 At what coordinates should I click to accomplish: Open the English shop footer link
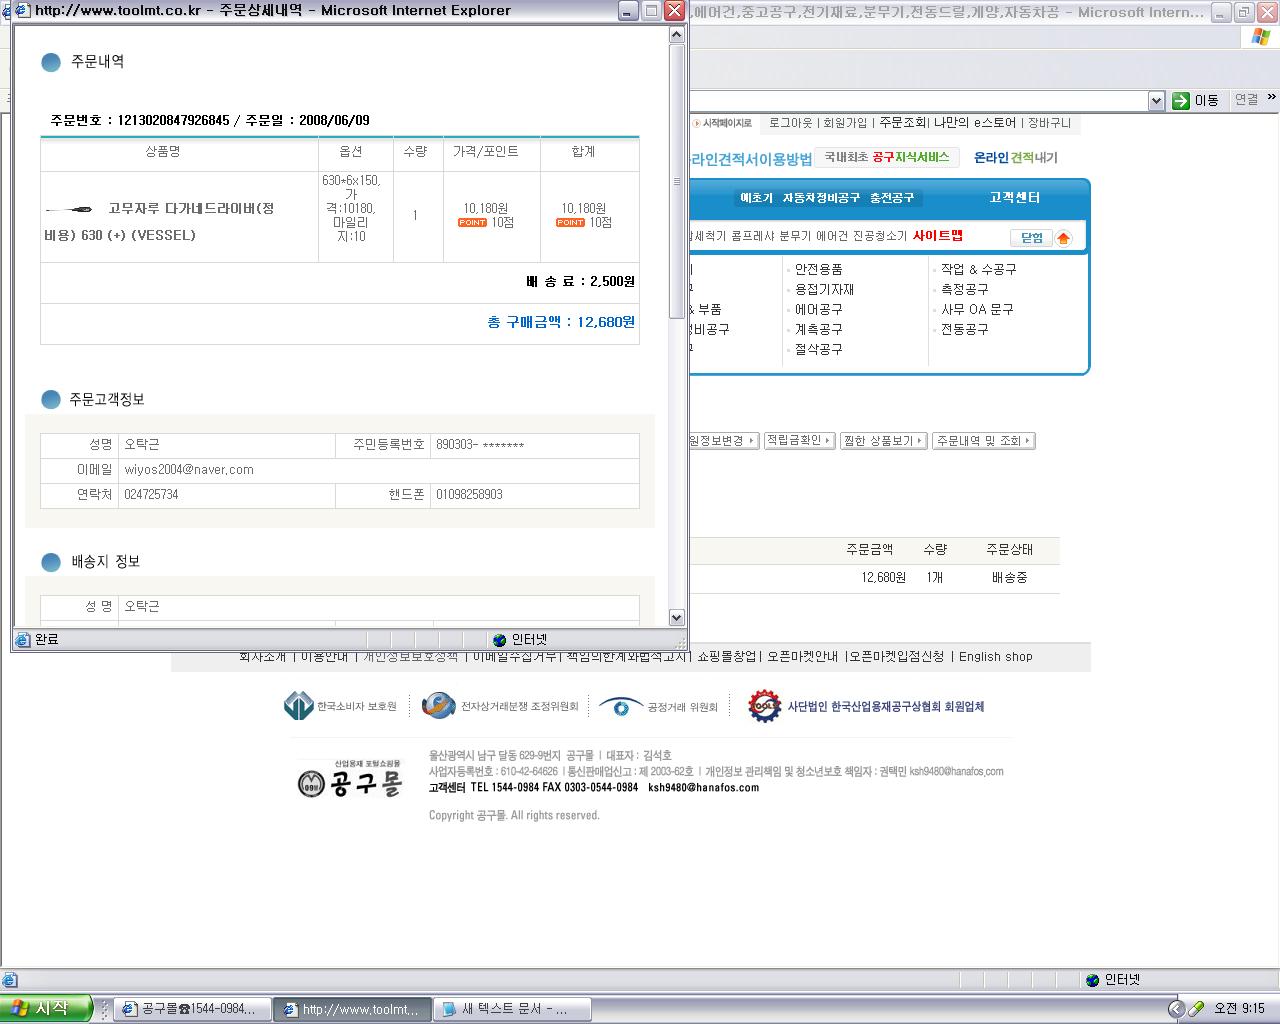pos(995,657)
